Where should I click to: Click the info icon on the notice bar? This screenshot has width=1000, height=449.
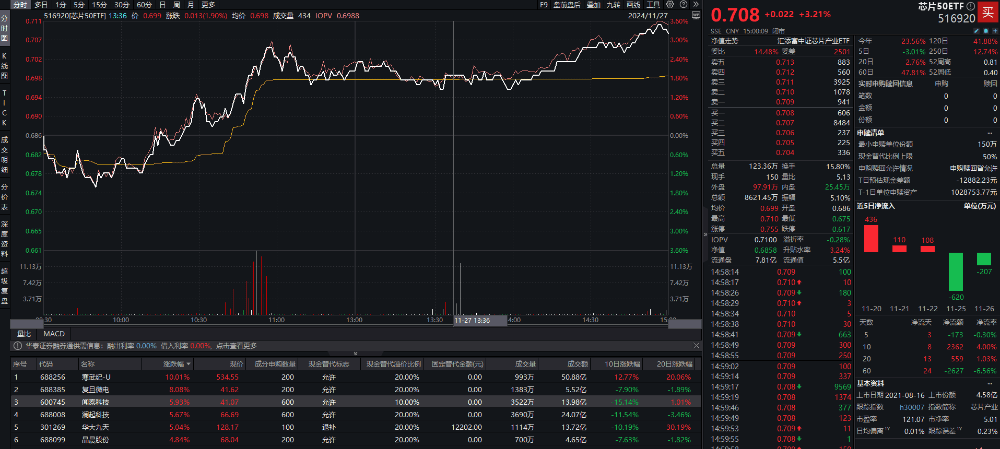click(17, 345)
